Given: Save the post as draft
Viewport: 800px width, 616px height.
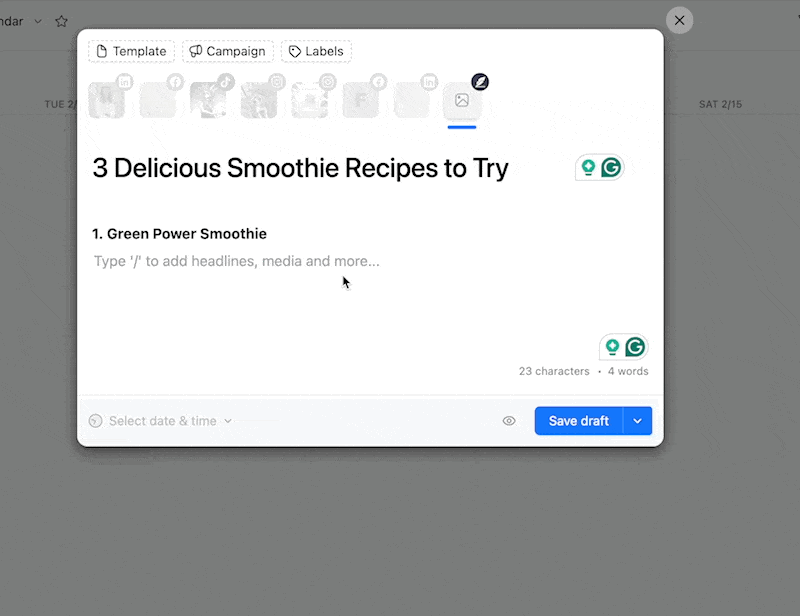Looking at the screenshot, I should coord(579,421).
